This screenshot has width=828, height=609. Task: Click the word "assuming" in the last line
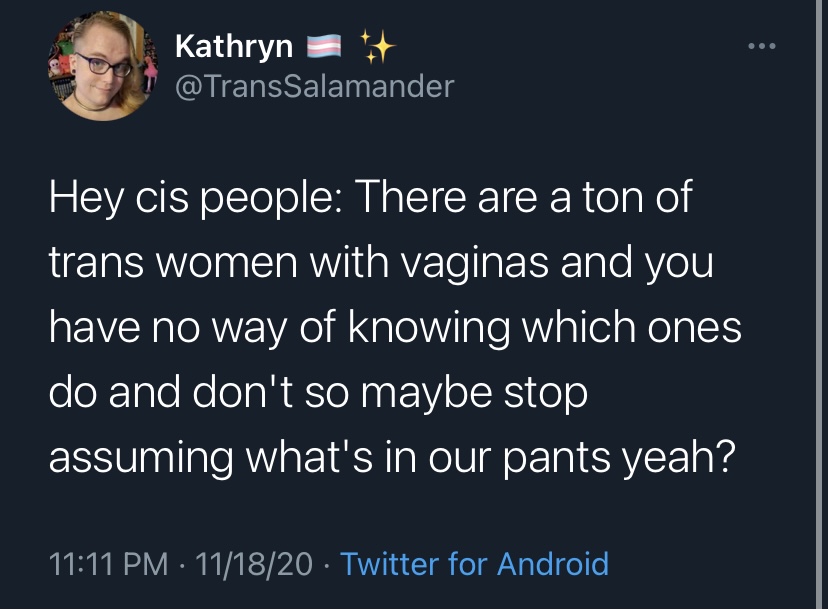[x=141, y=458]
